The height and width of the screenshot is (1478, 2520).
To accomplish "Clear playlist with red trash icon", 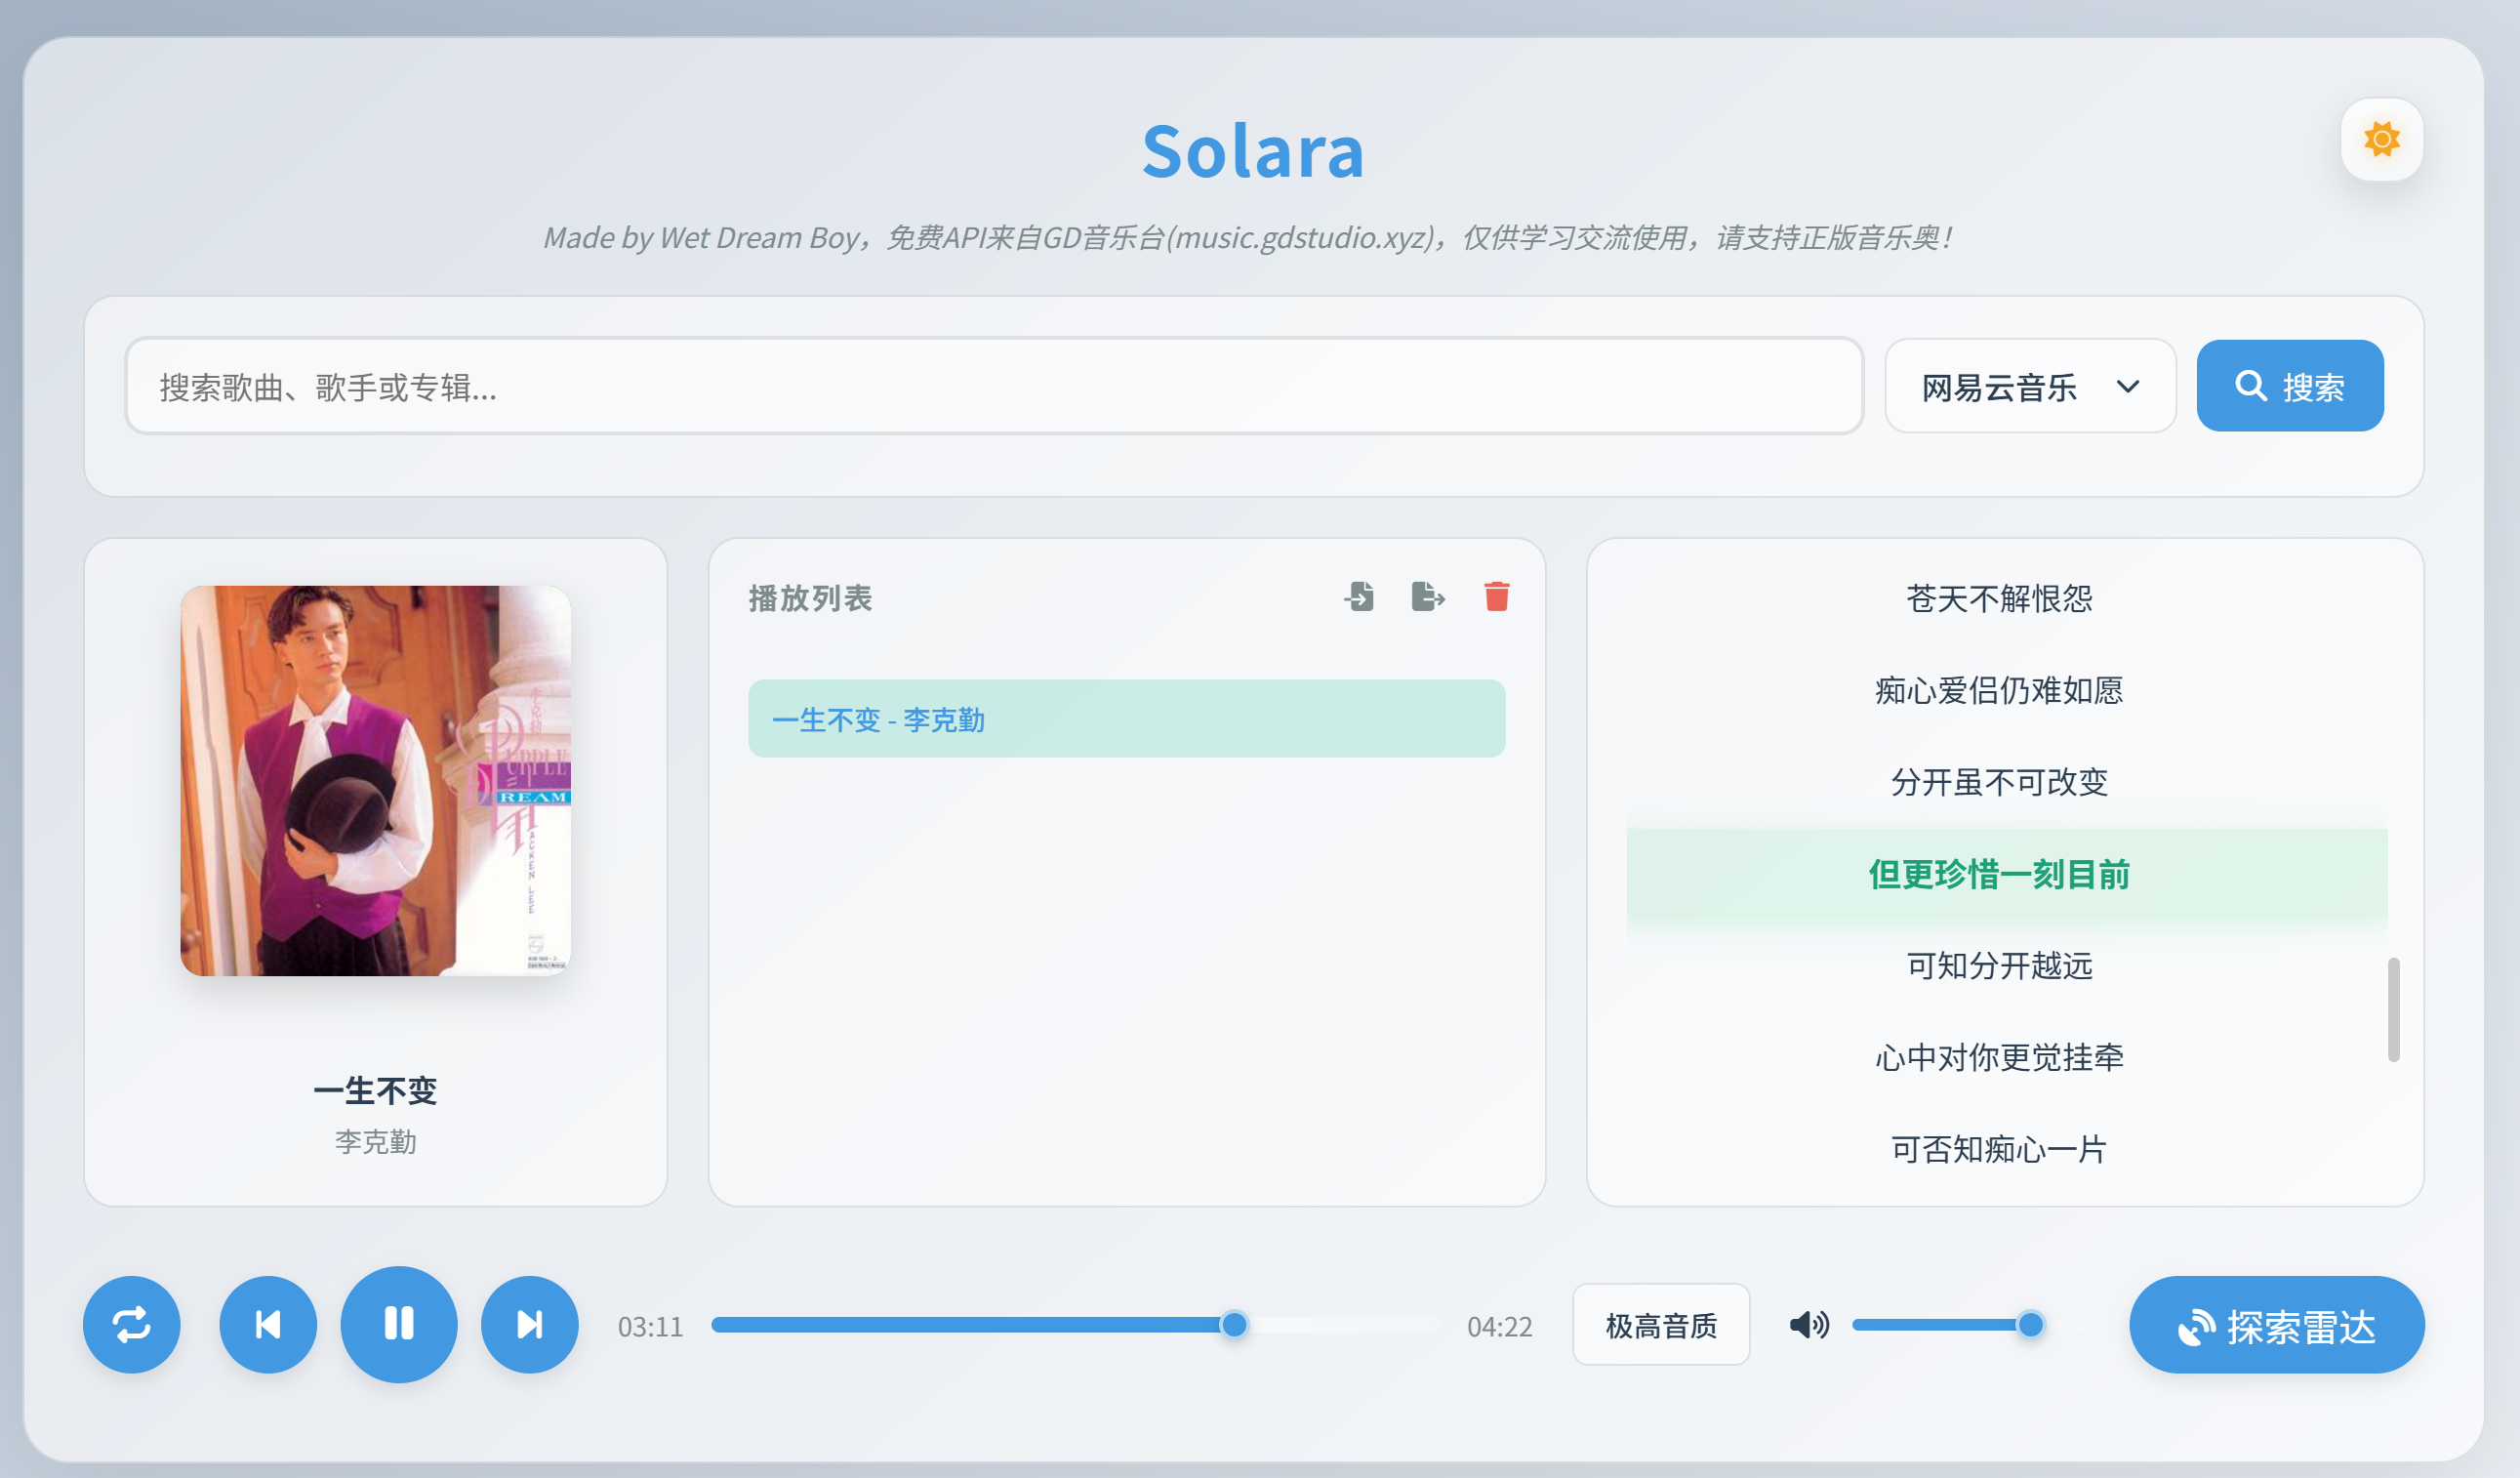I will click(x=1496, y=597).
